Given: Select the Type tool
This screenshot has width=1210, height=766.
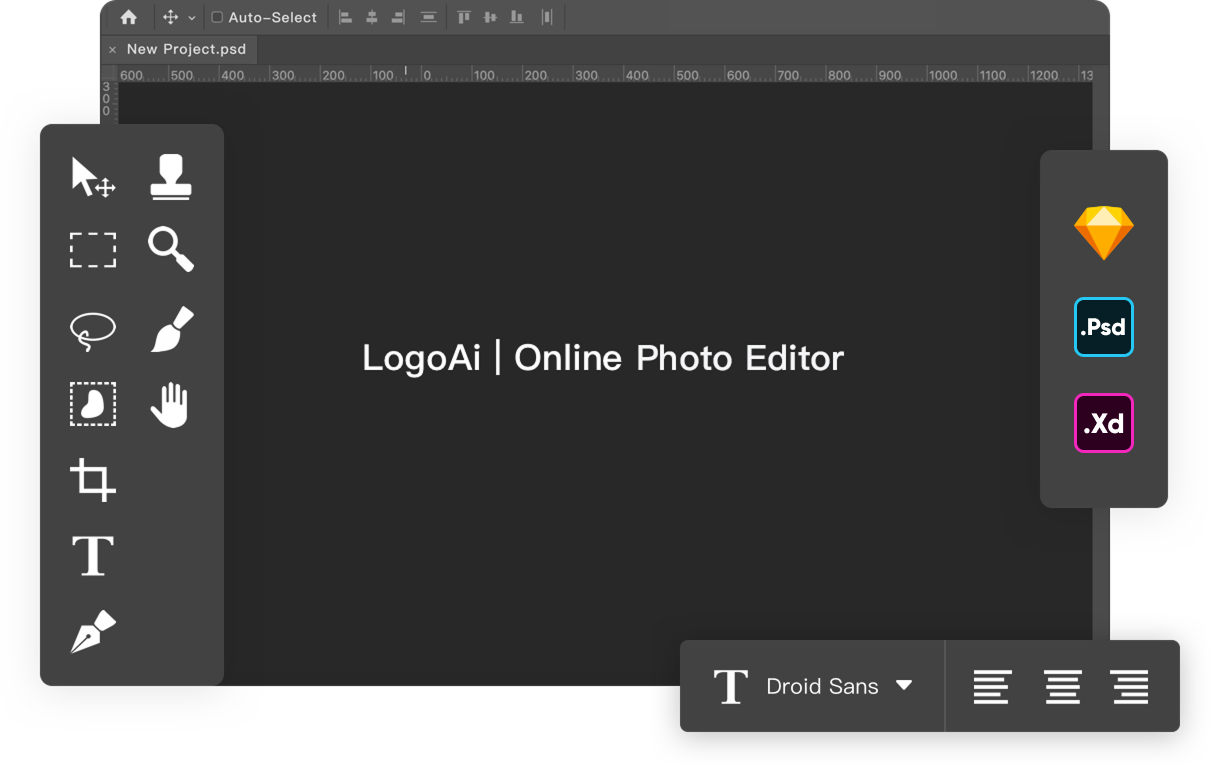Looking at the screenshot, I should (92, 556).
